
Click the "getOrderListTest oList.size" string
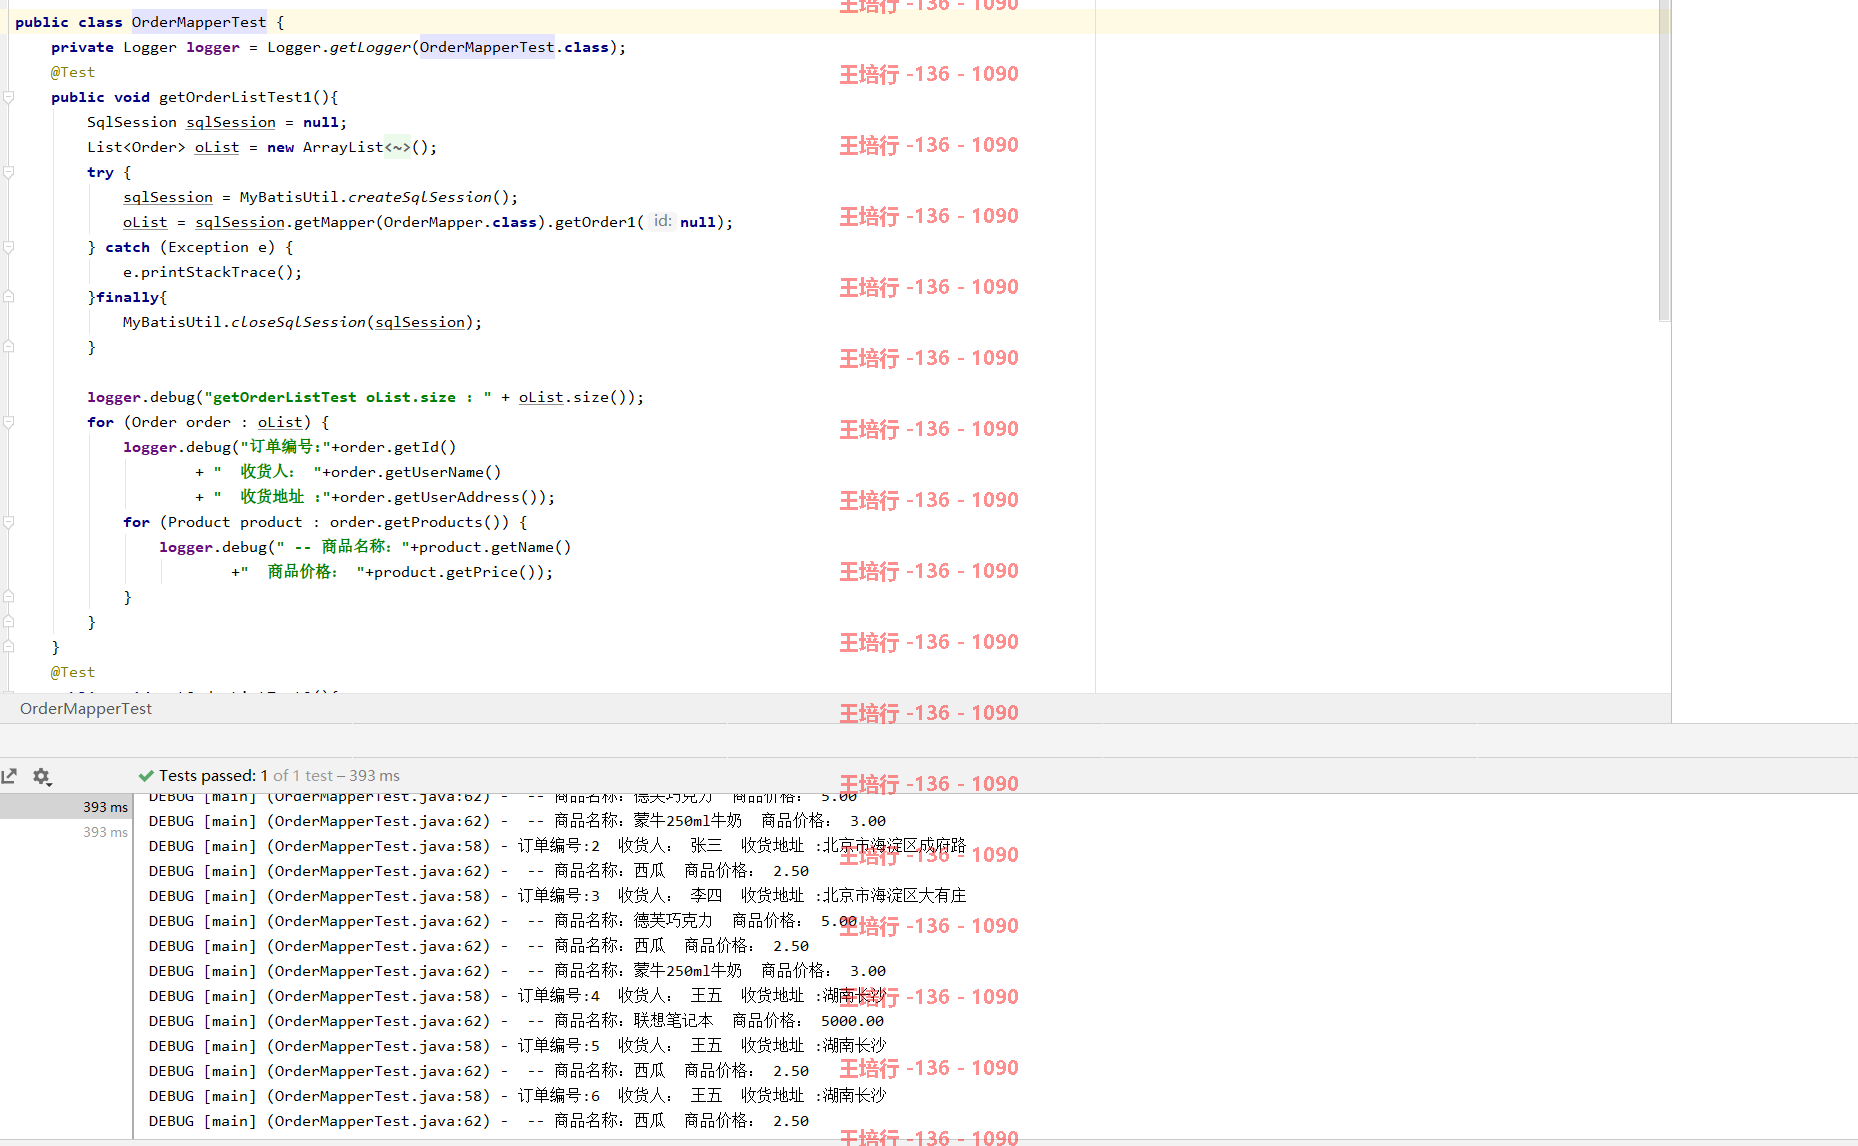347,397
